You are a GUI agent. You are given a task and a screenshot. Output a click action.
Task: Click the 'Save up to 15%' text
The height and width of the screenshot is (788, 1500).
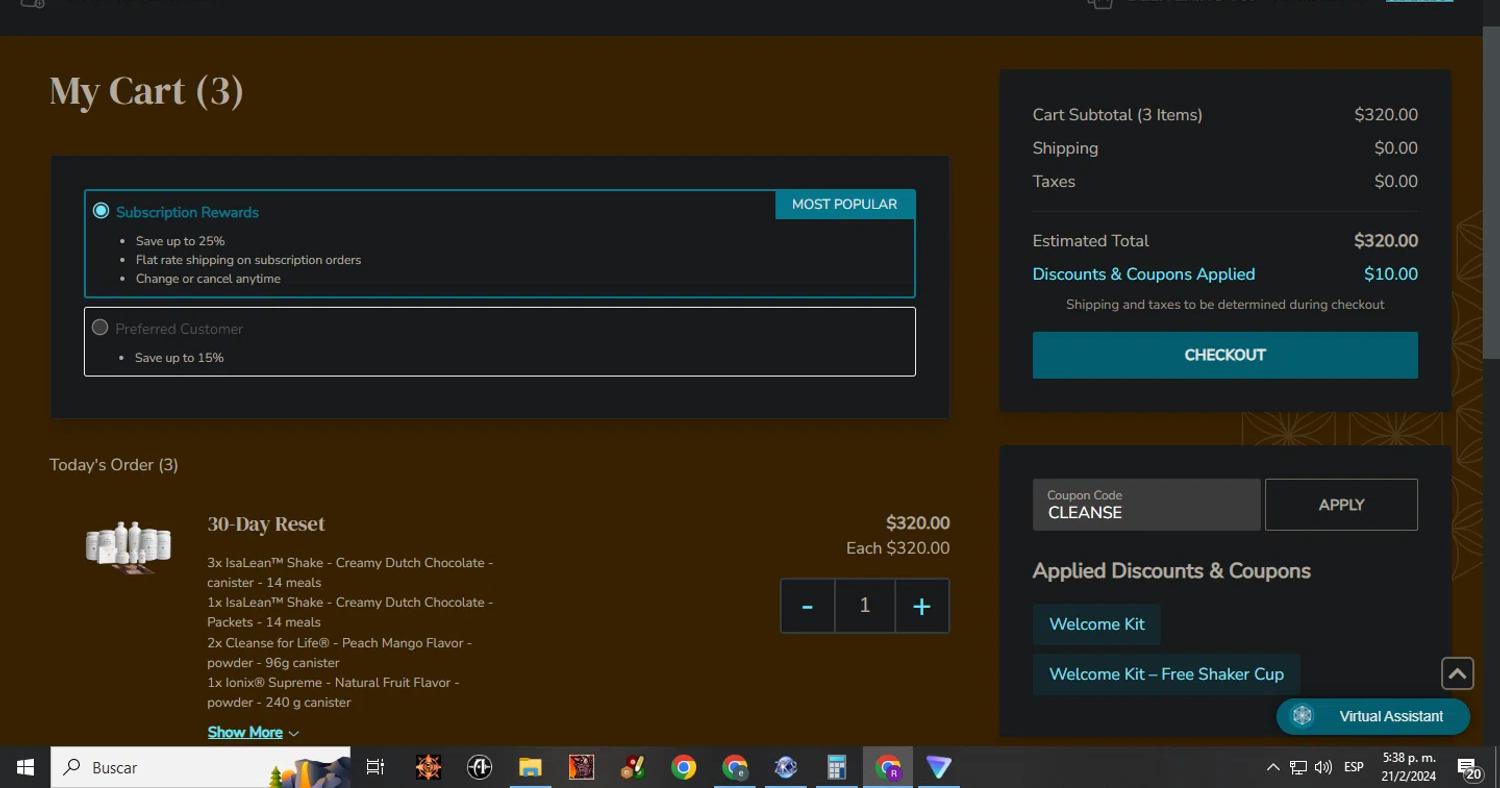(x=179, y=358)
